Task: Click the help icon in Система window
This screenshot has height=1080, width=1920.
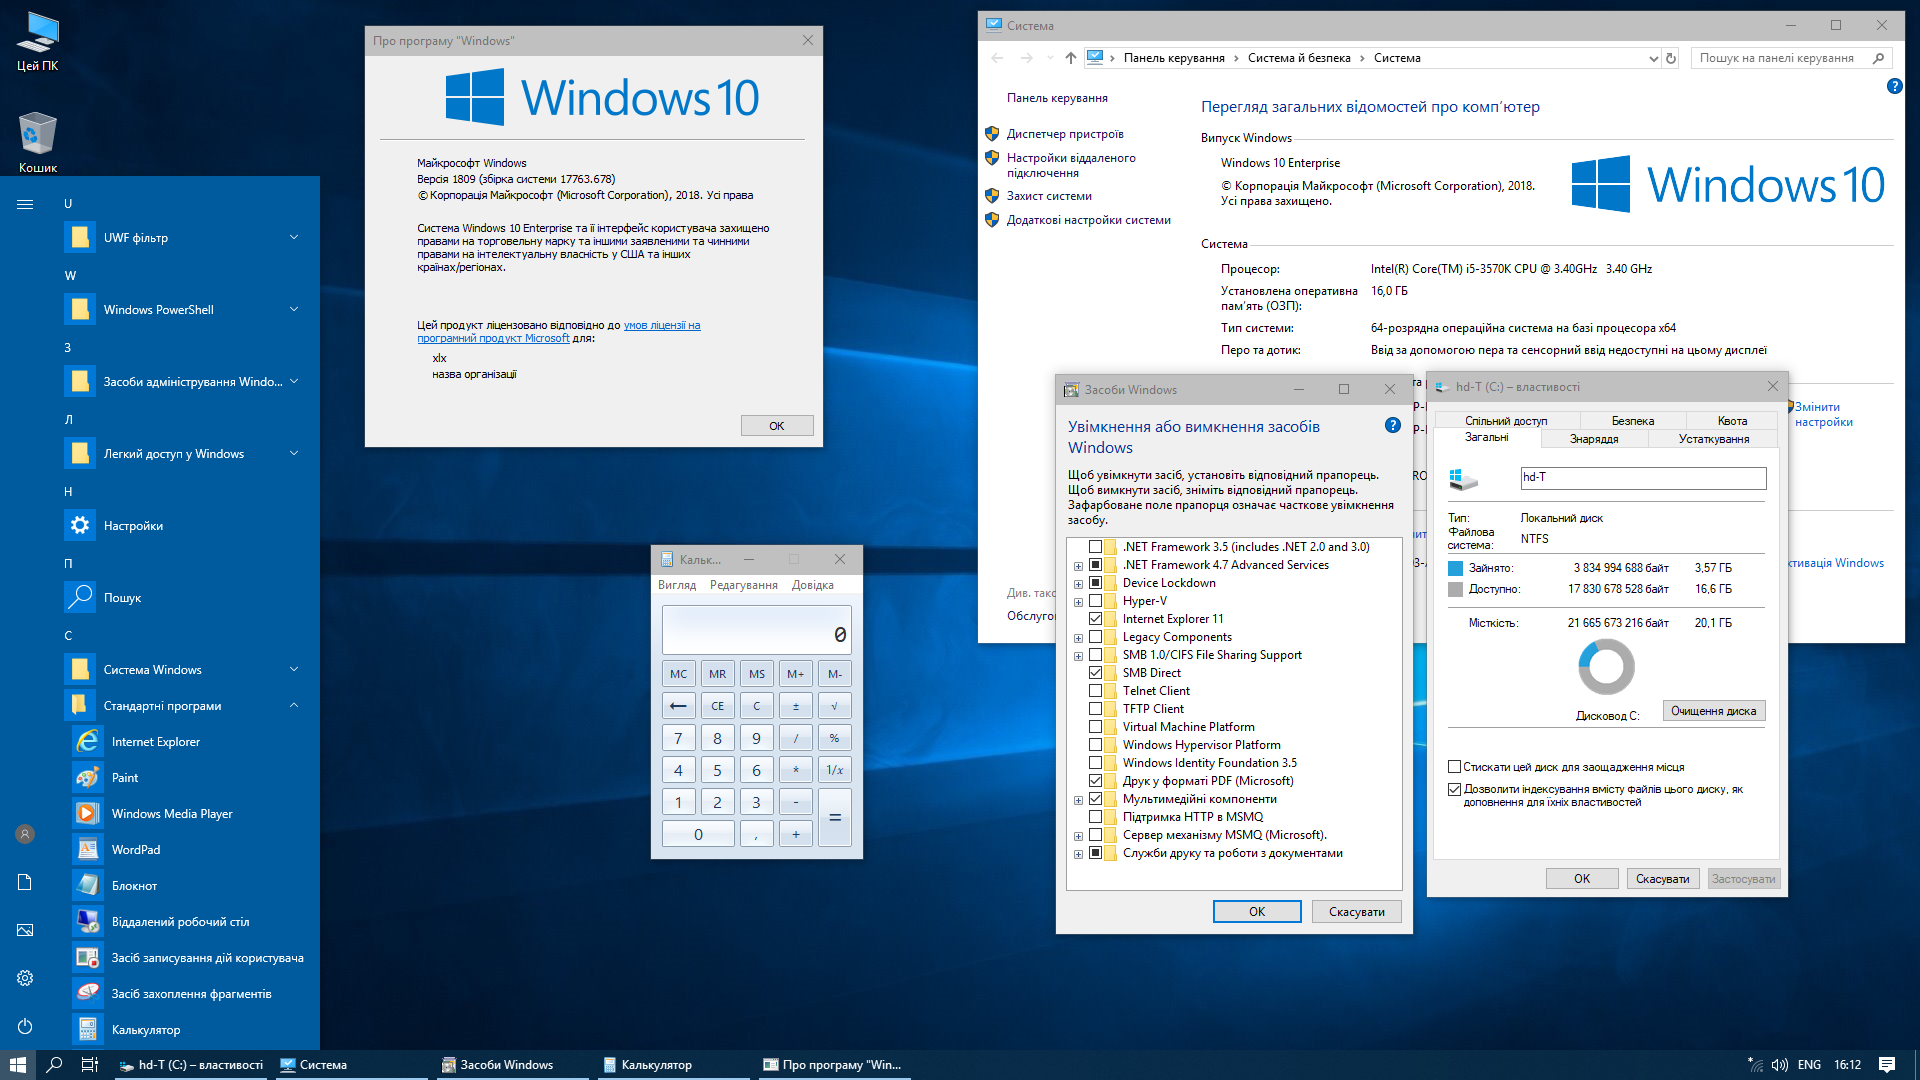Action: [x=1894, y=86]
